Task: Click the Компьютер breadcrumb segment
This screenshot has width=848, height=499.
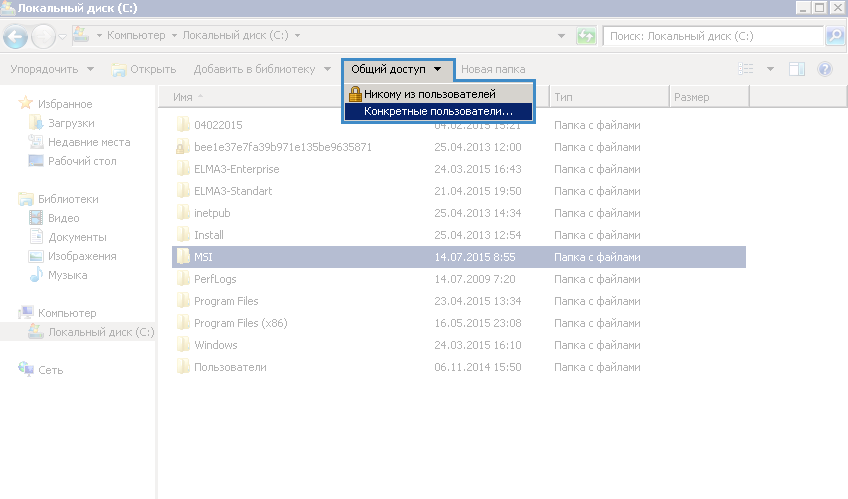Action: tap(136, 35)
